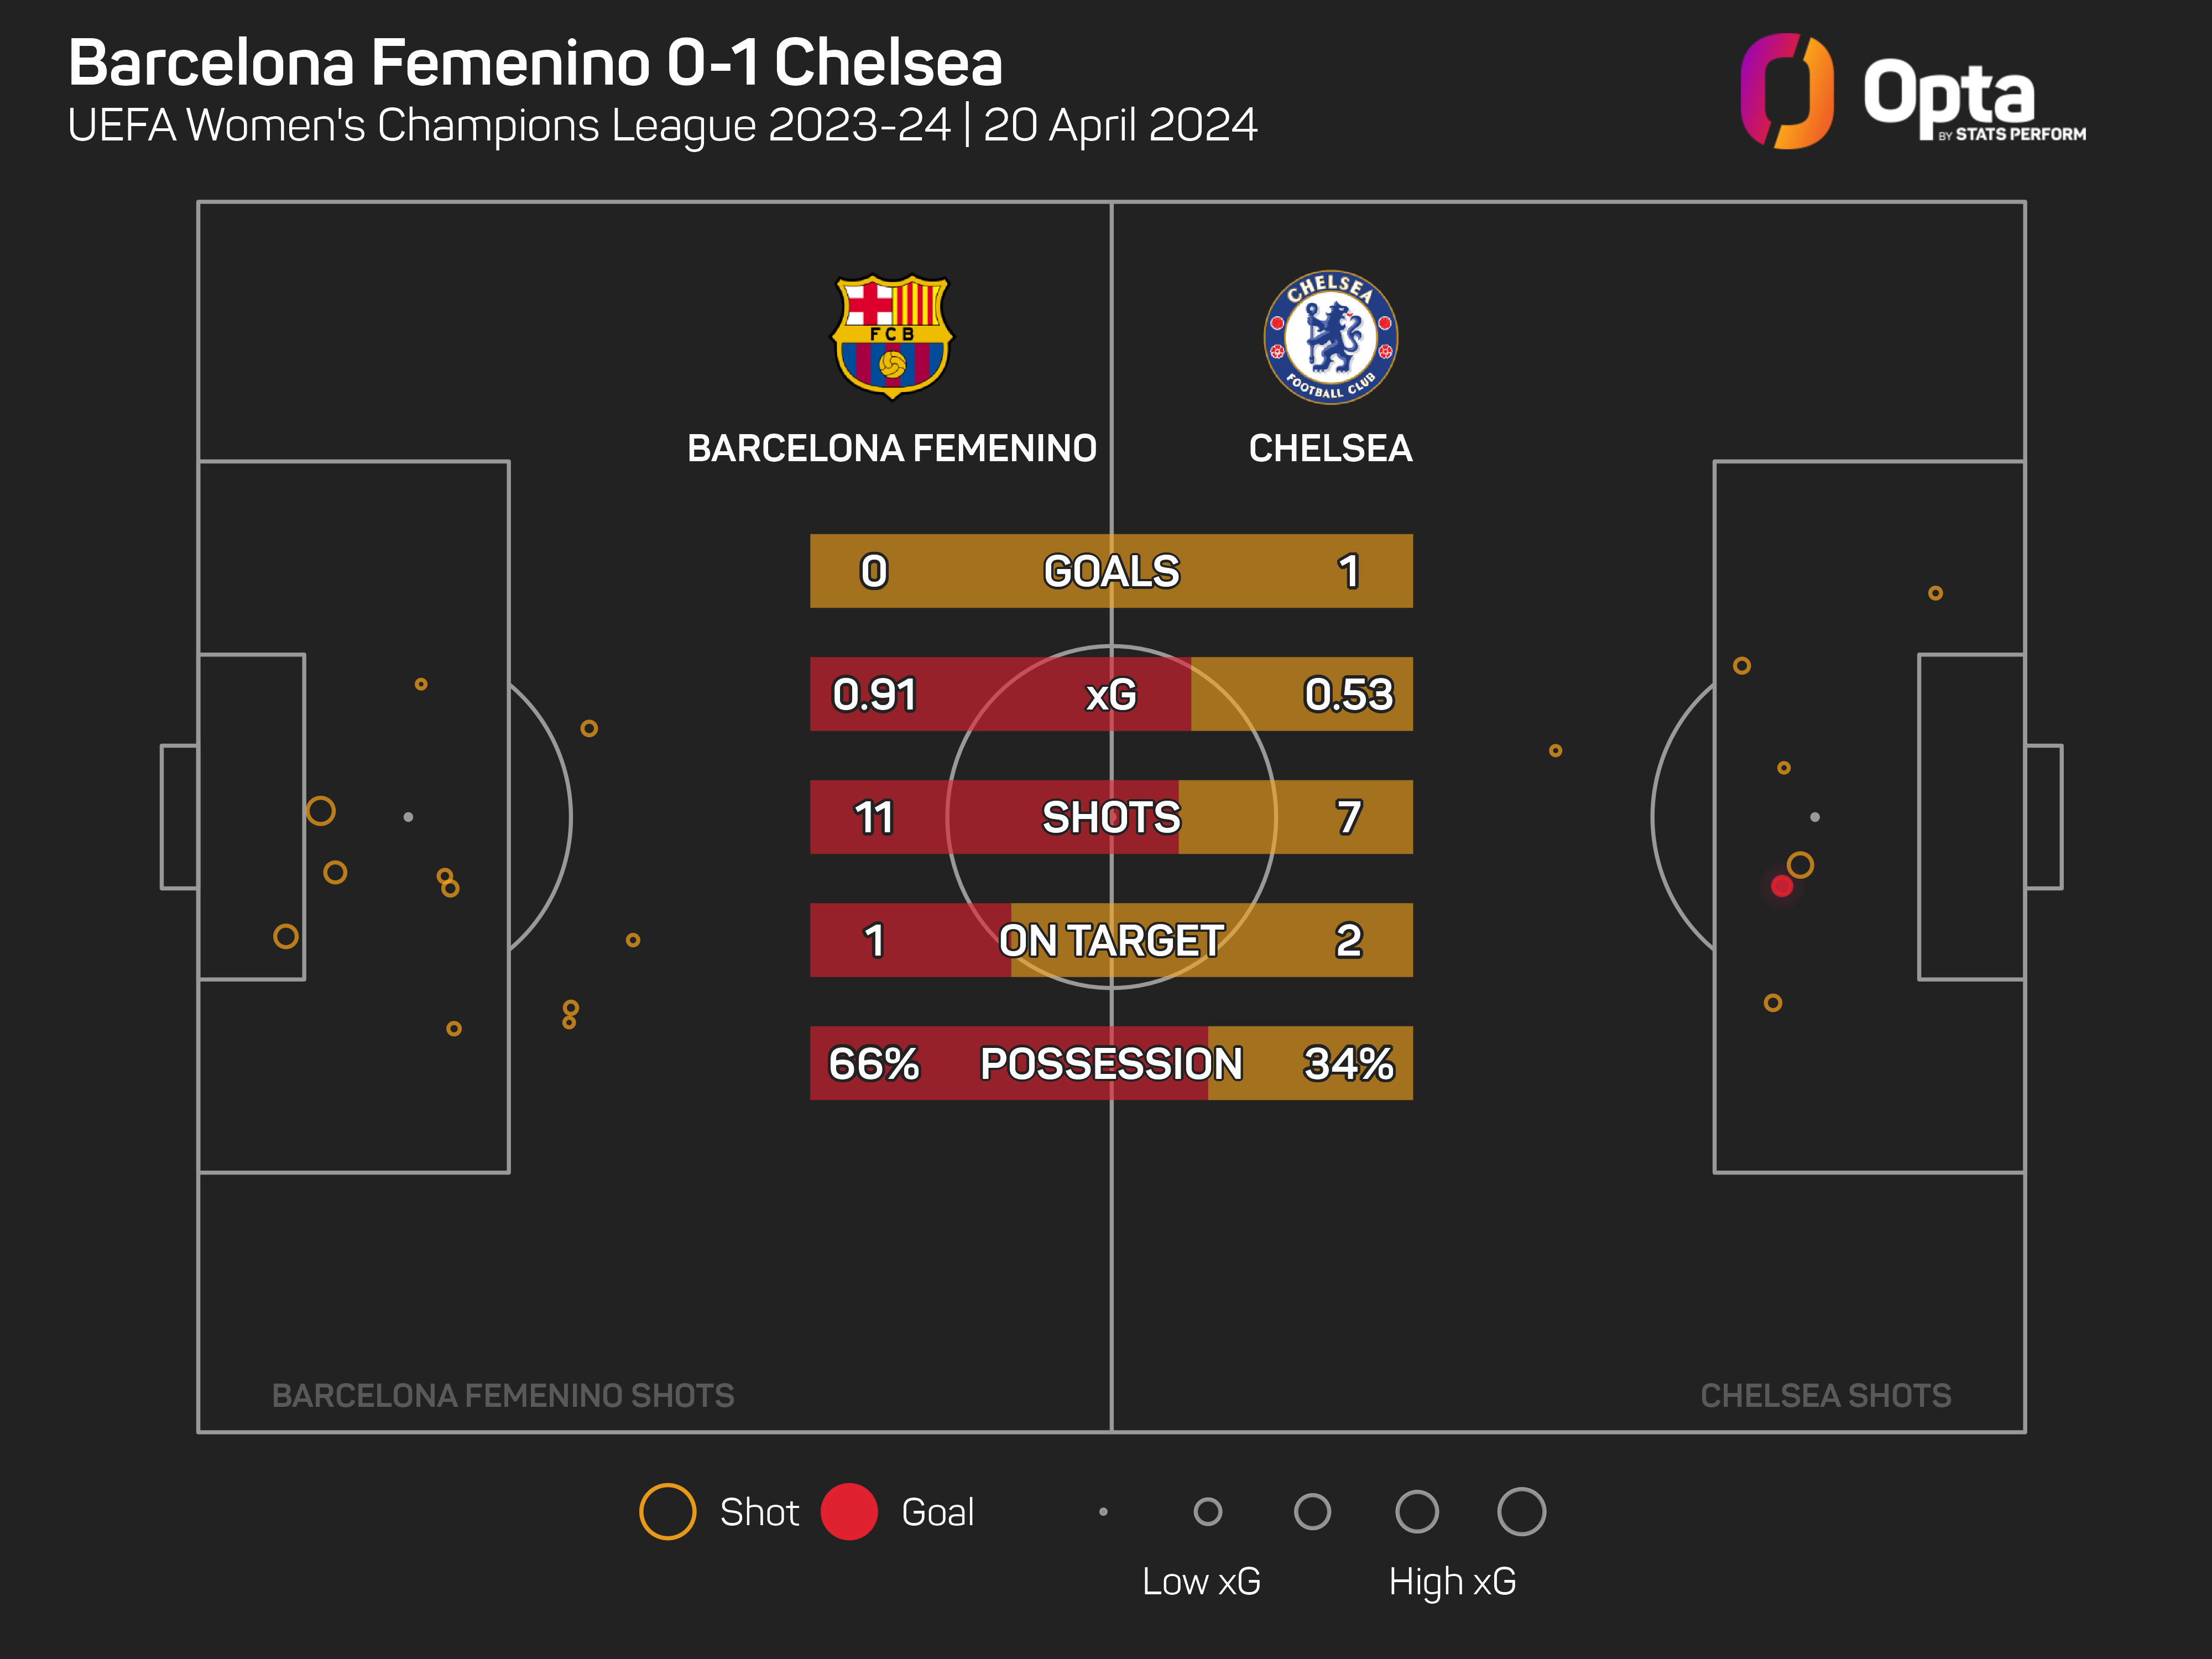This screenshot has height=1659, width=2212.
Task: Click Barcelona's 0.91 xG value
Action: 874,694
